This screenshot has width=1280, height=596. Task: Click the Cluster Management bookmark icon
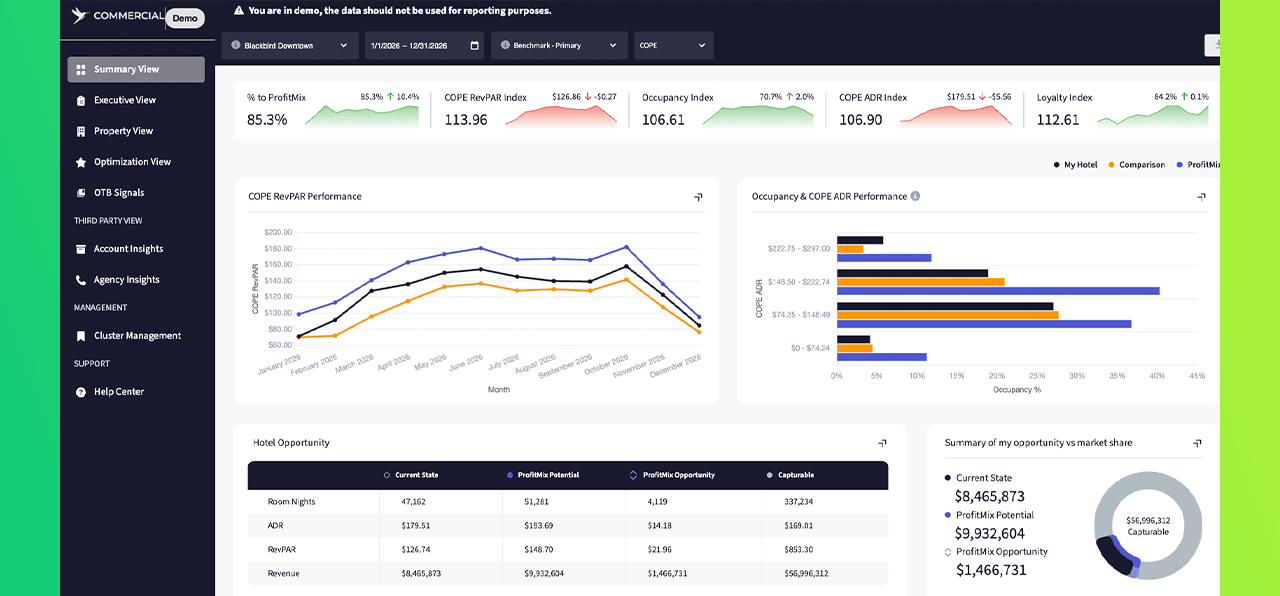click(81, 336)
